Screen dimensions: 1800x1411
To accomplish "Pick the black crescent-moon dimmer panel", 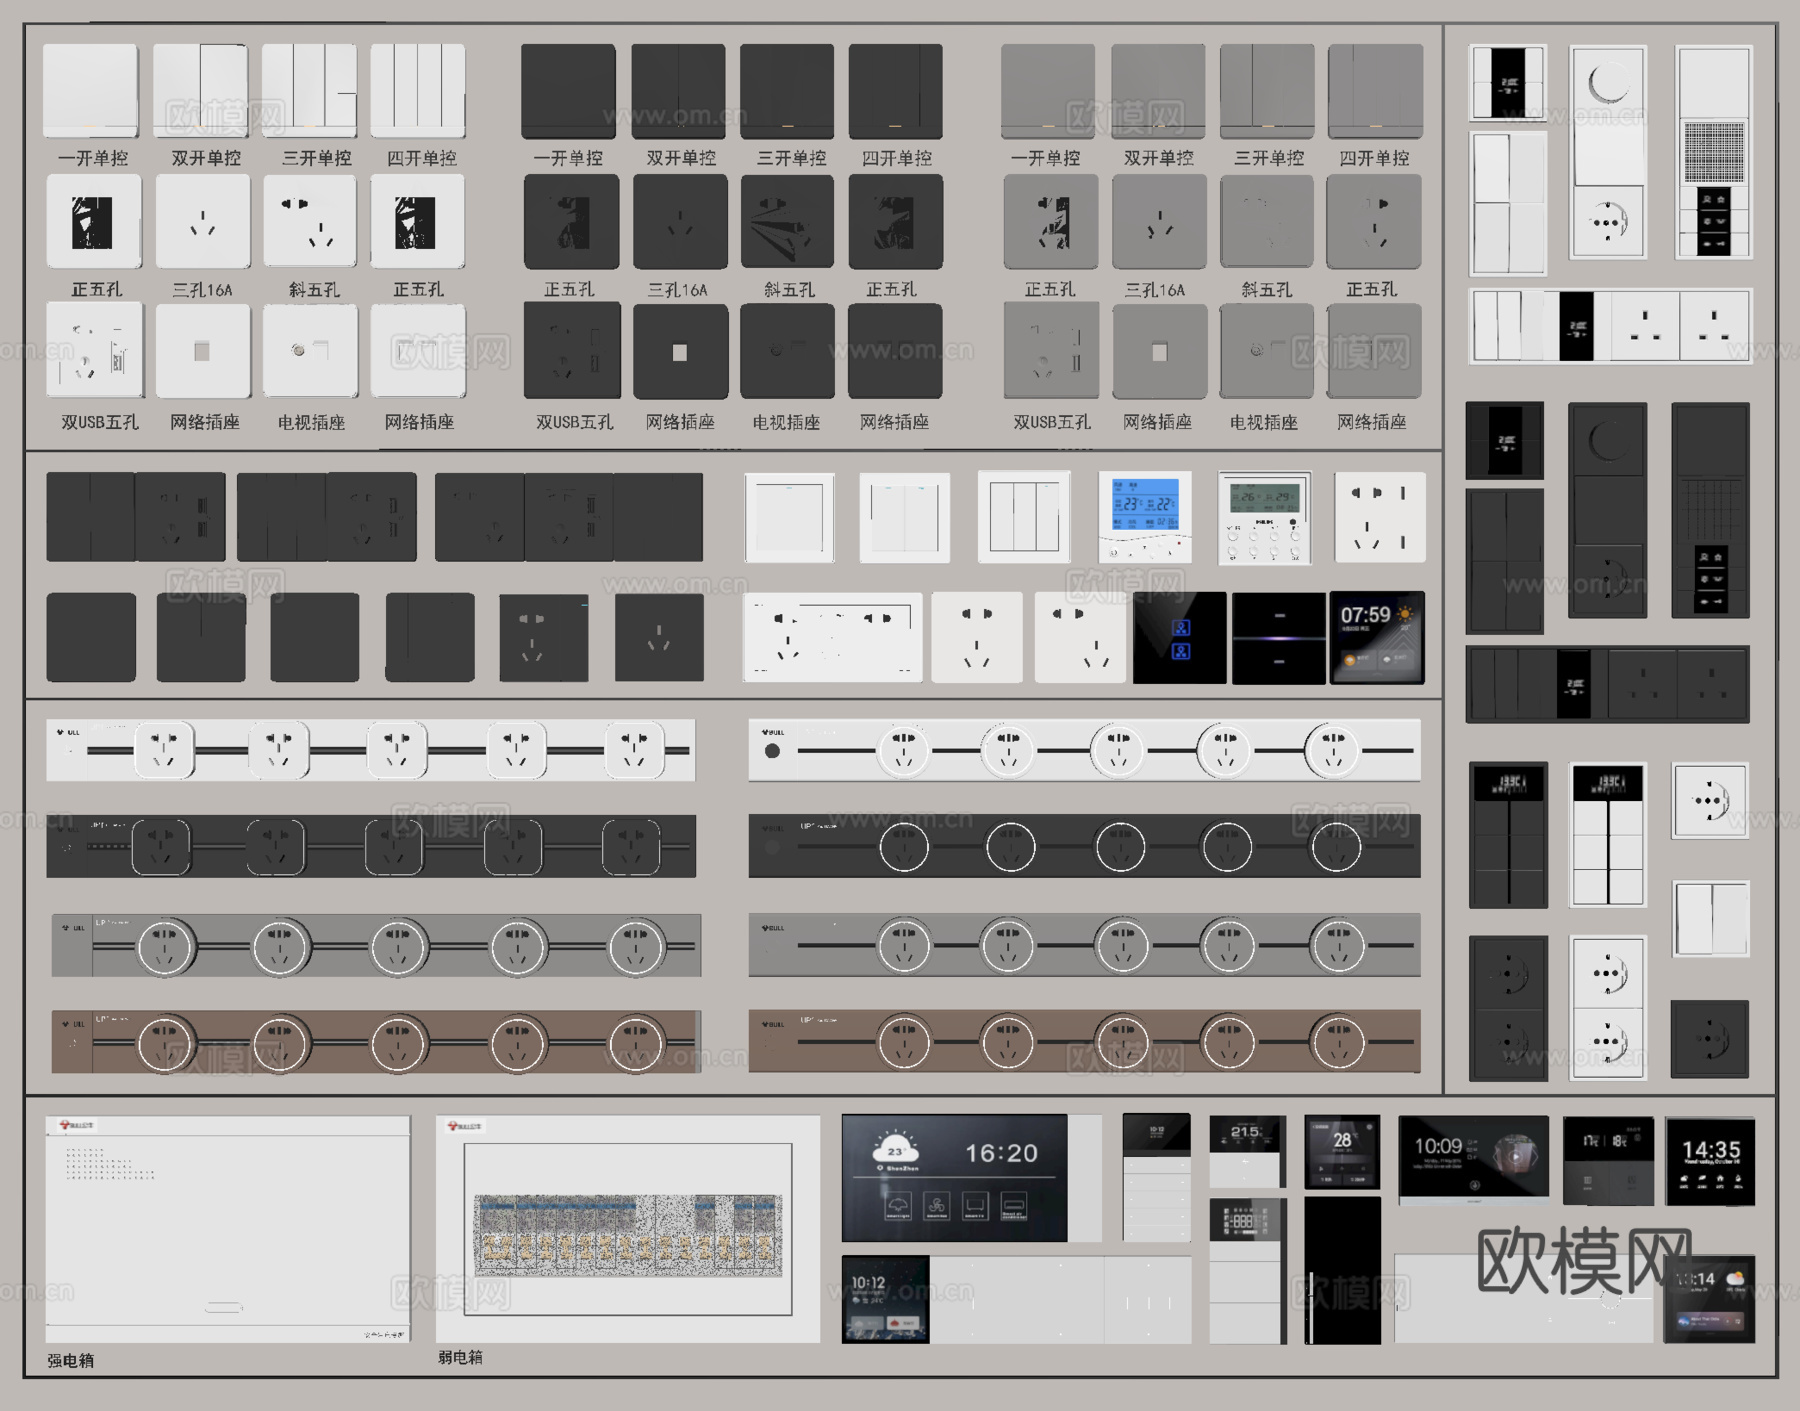I will tap(1608, 510).
